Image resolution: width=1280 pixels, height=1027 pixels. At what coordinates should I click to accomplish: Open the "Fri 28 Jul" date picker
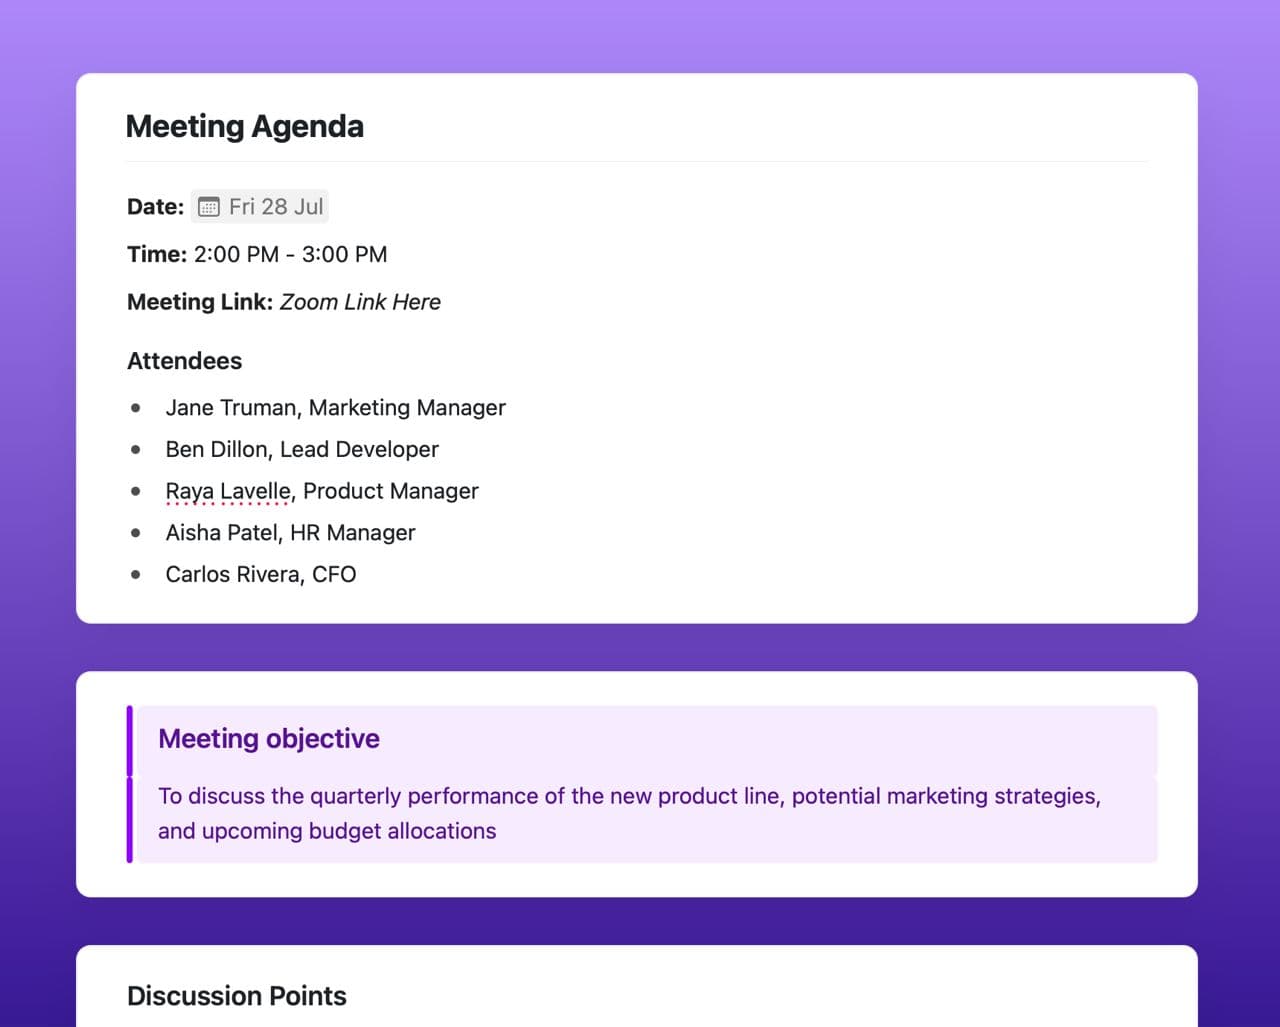[x=276, y=207]
